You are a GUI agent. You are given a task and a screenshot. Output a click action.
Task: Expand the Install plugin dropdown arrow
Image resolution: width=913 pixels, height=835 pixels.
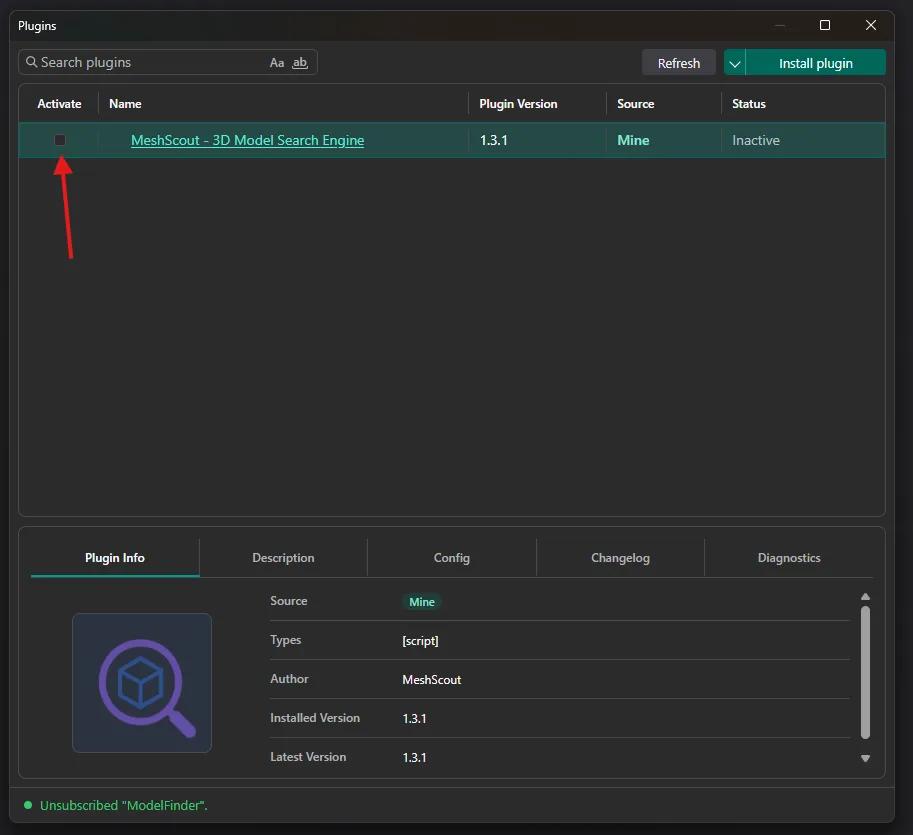[734, 63]
